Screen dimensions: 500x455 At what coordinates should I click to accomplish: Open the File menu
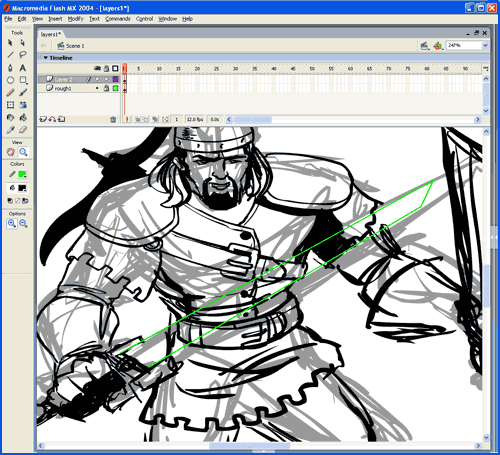(x=8, y=19)
